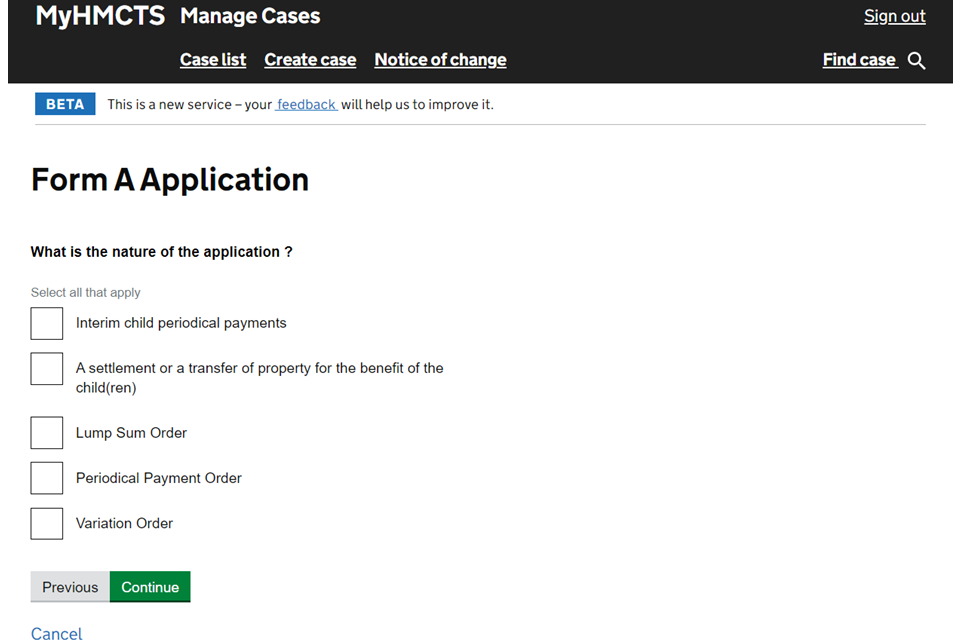Click the nature of the application question text
The image size is (960, 640).
pyautogui.click(x=162, y=252)
